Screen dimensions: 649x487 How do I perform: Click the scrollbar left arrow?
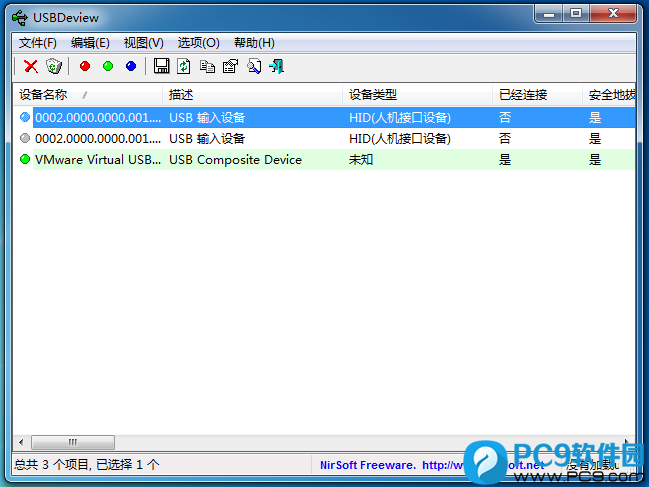(x=21, y=442)
